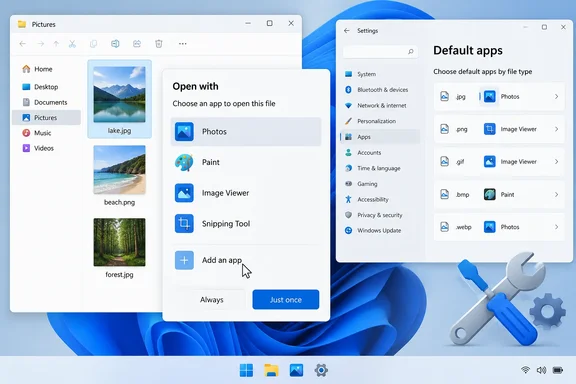Navigate to Desktop in the sidebar

pyautogui.click(x=46, y=87)
